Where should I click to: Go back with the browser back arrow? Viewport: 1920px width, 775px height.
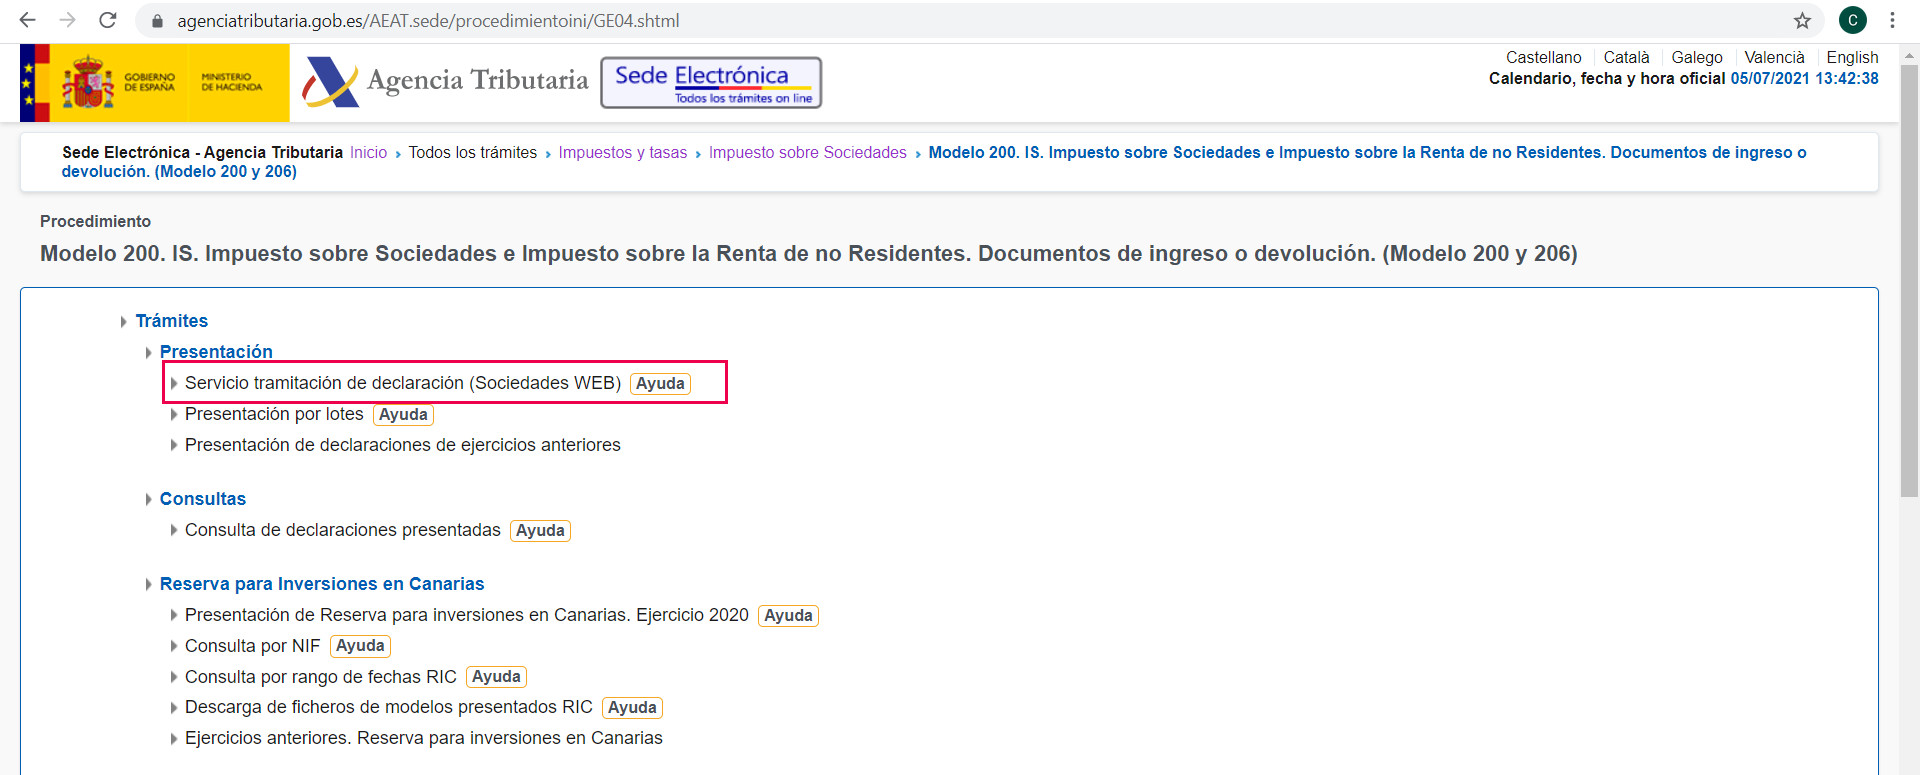coord(27,20)
